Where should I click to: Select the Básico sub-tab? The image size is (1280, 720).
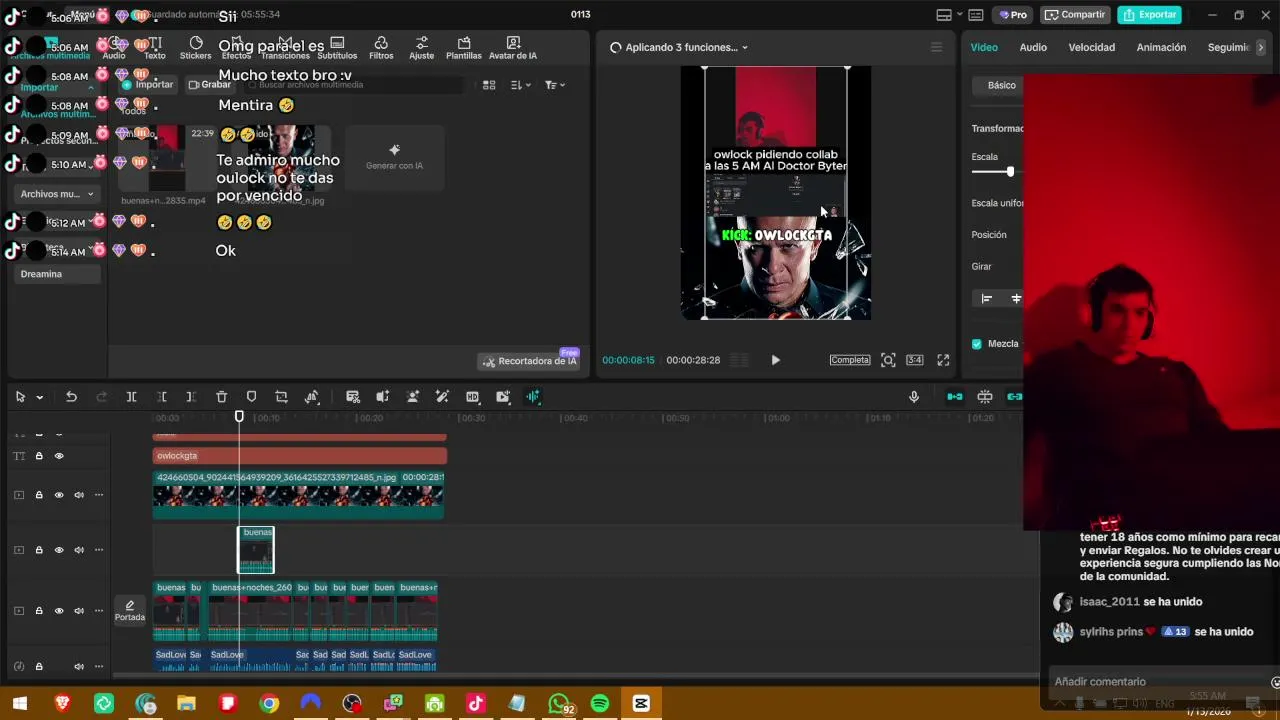tap(1002, 85)
